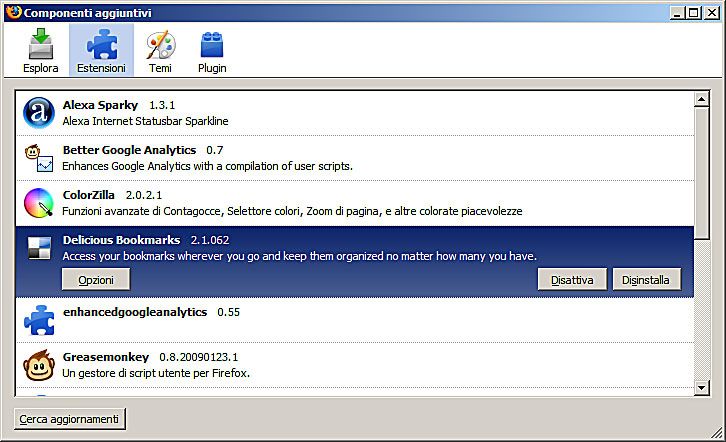Open the Temi palette icon

click(160, 45)
